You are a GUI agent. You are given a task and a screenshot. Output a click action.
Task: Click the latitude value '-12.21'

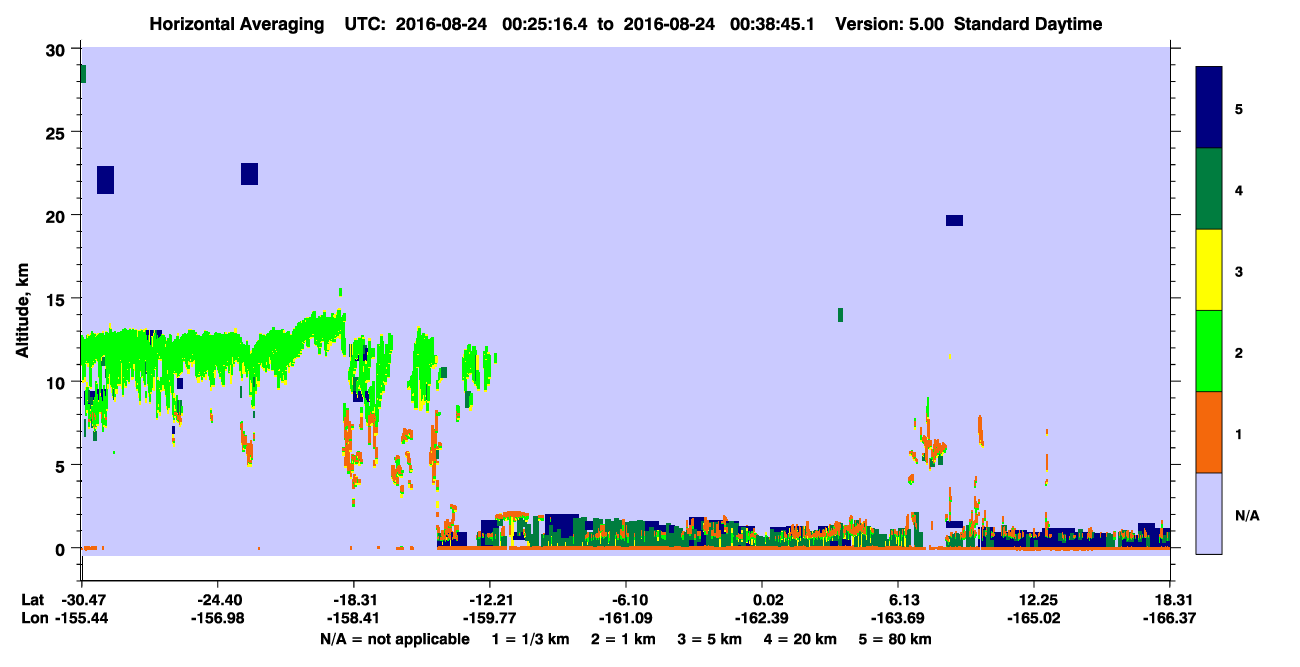pos(489,600)
